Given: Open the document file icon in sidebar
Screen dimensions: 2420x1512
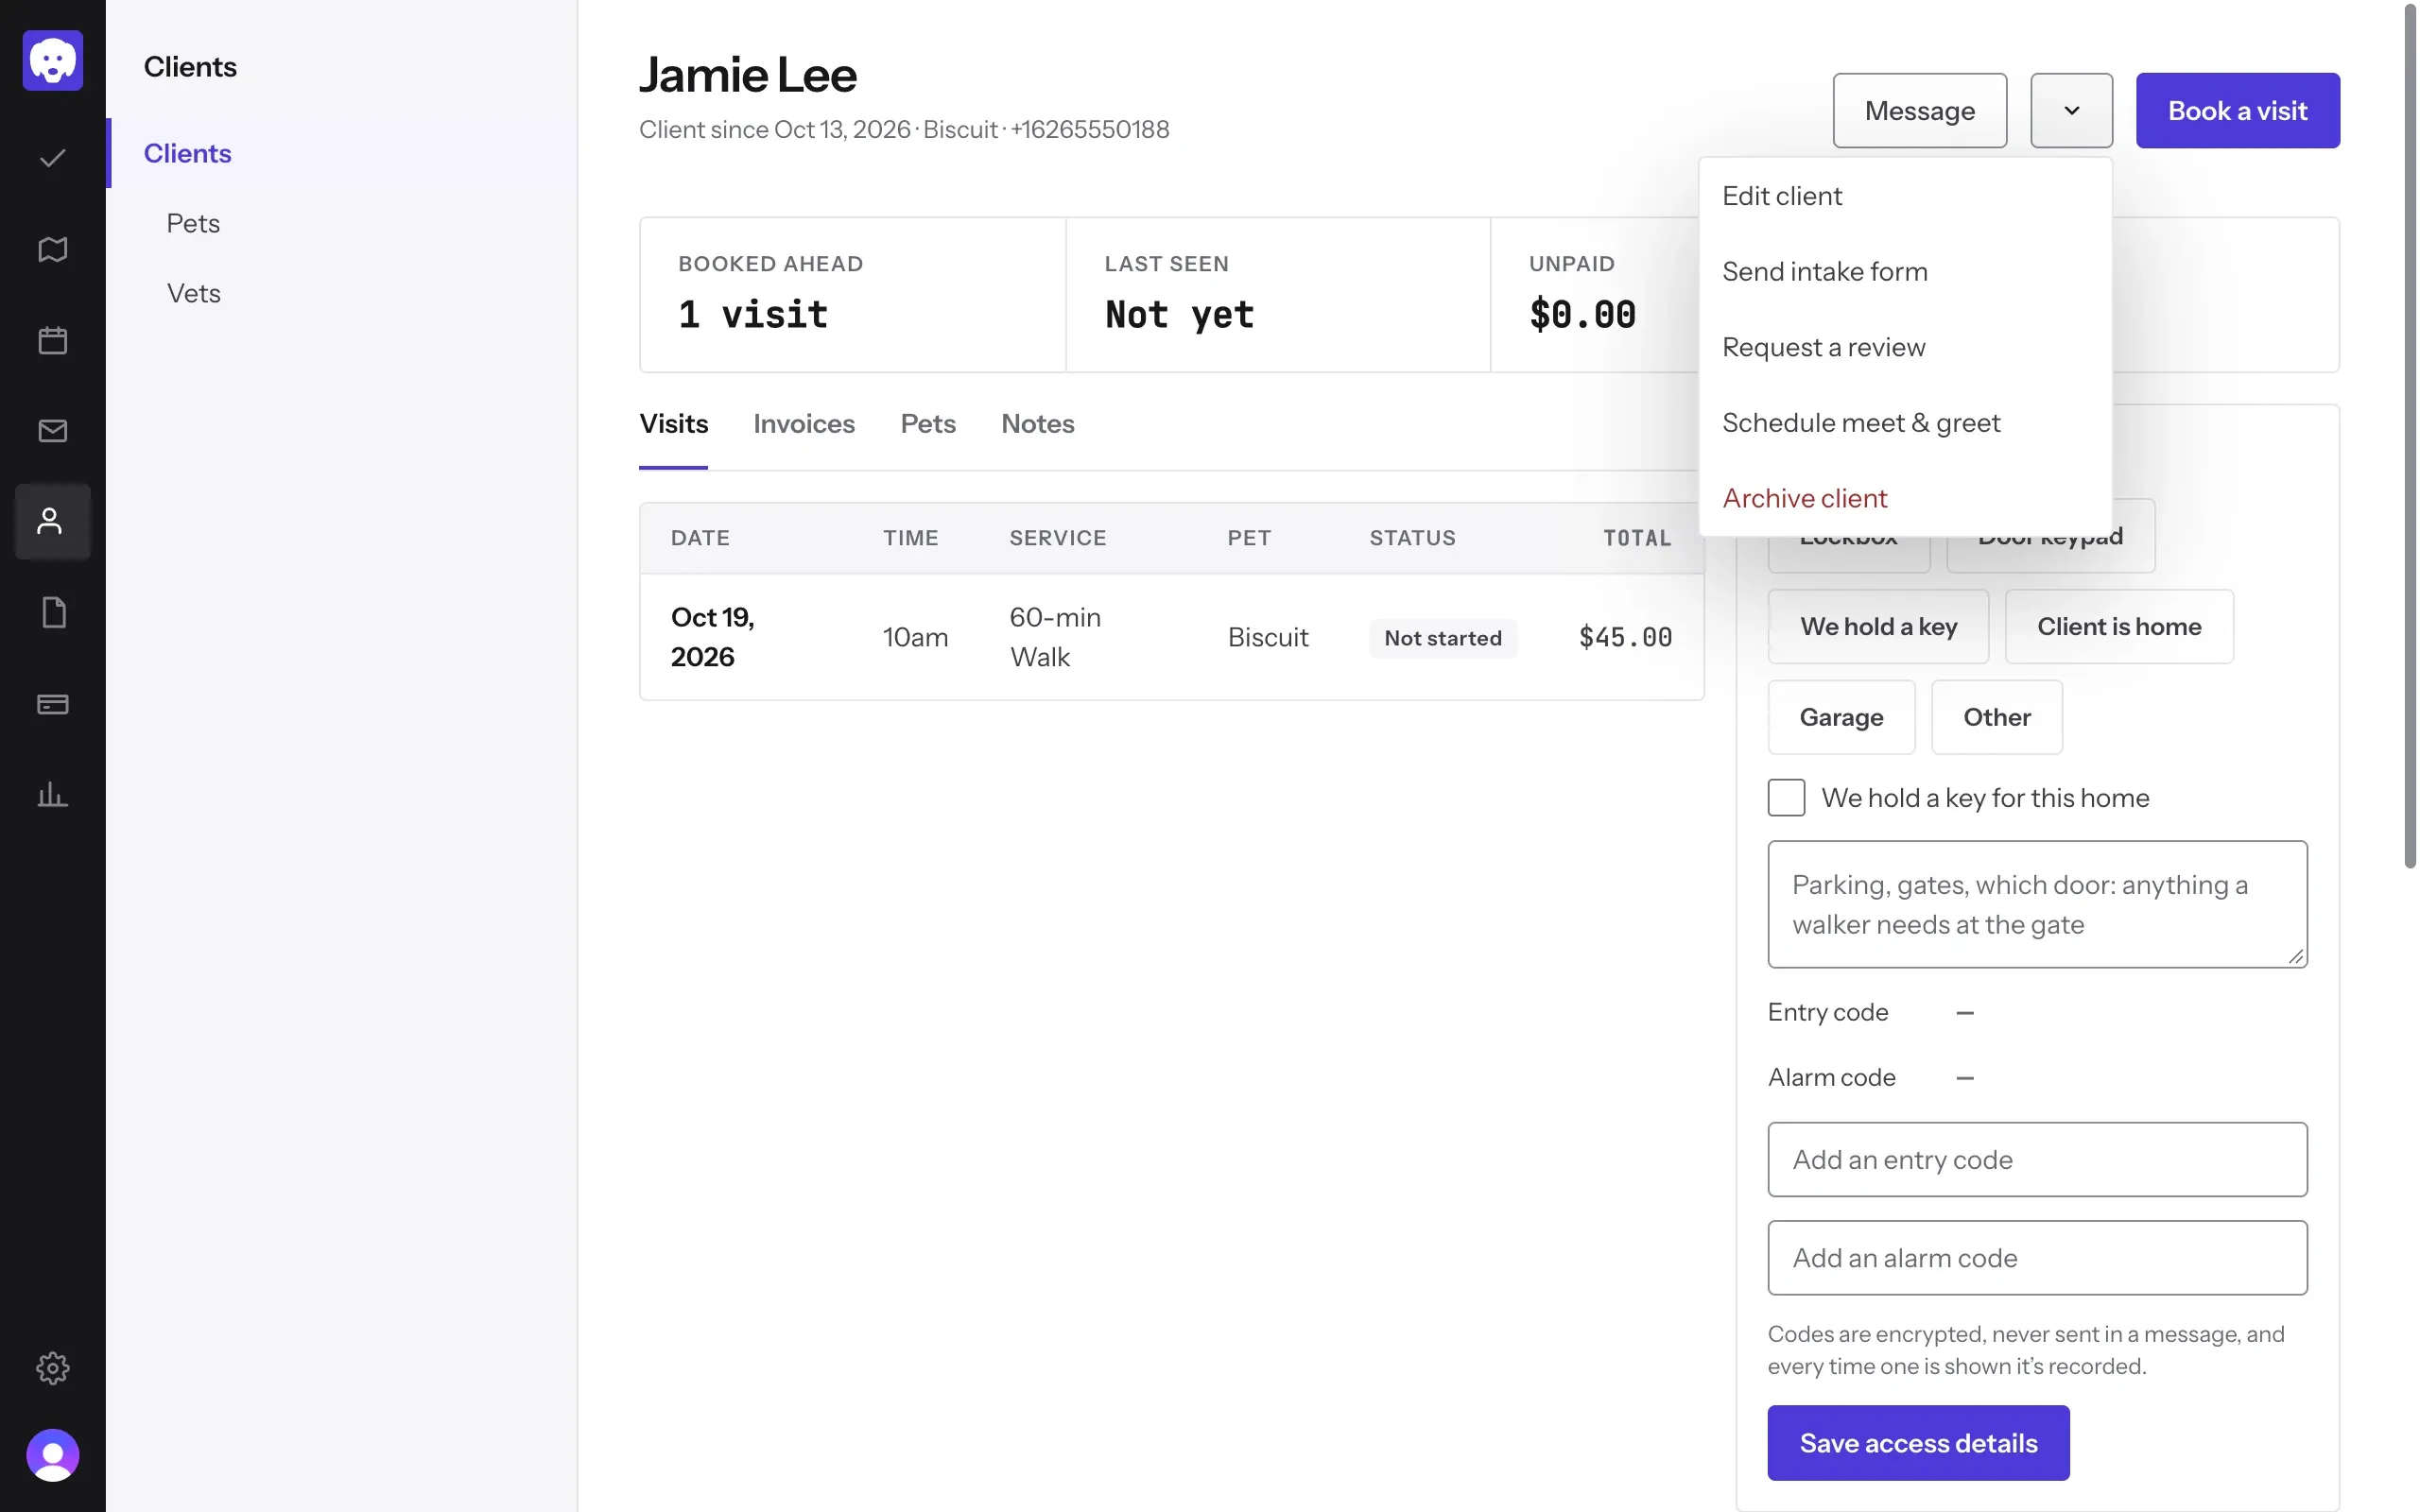Looking at the screenshot, I should [x=52, y=613].
